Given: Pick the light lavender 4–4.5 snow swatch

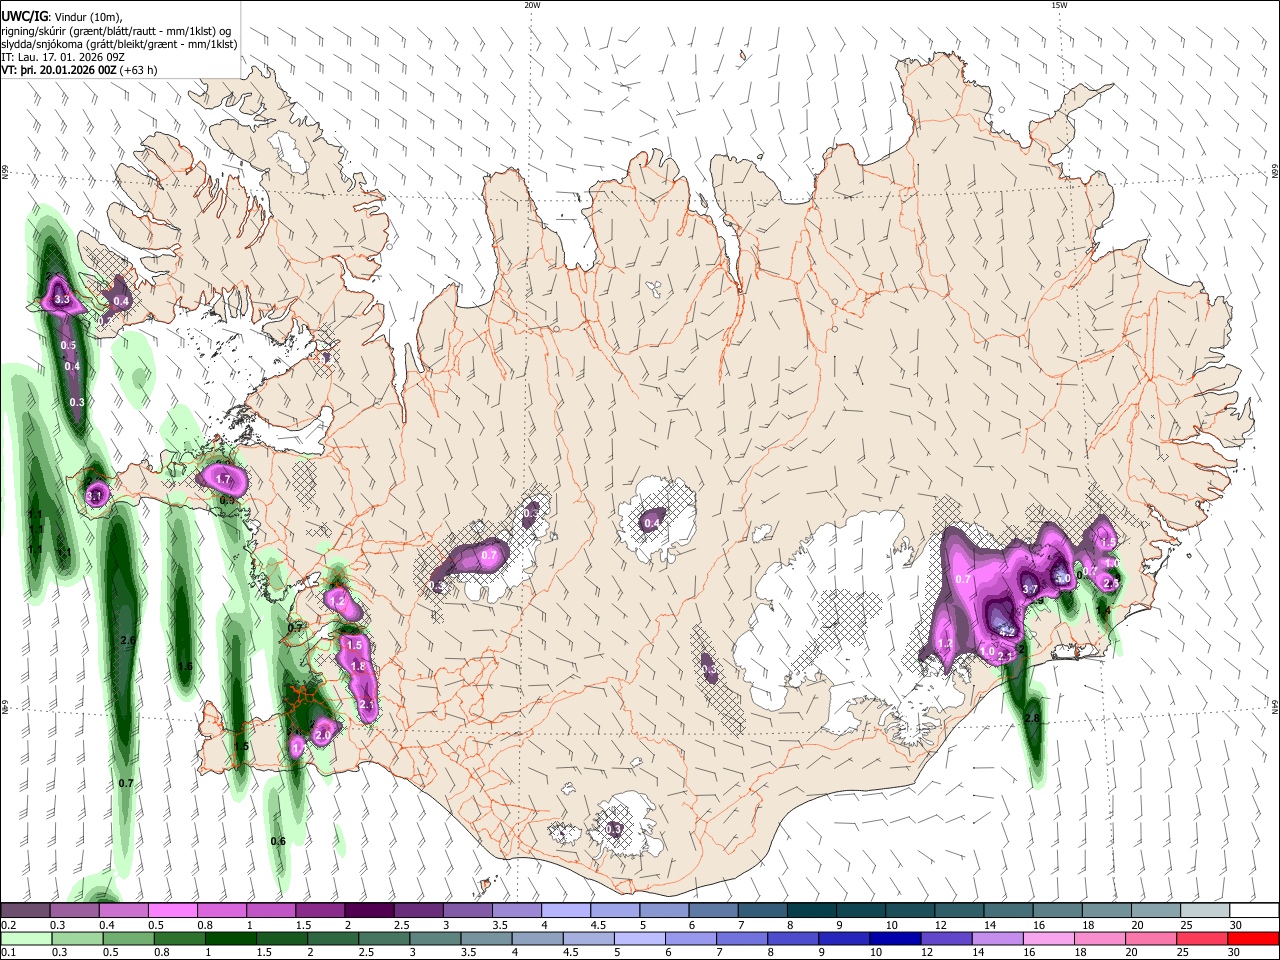Looking at the screenshot, I should coord(564,910).
